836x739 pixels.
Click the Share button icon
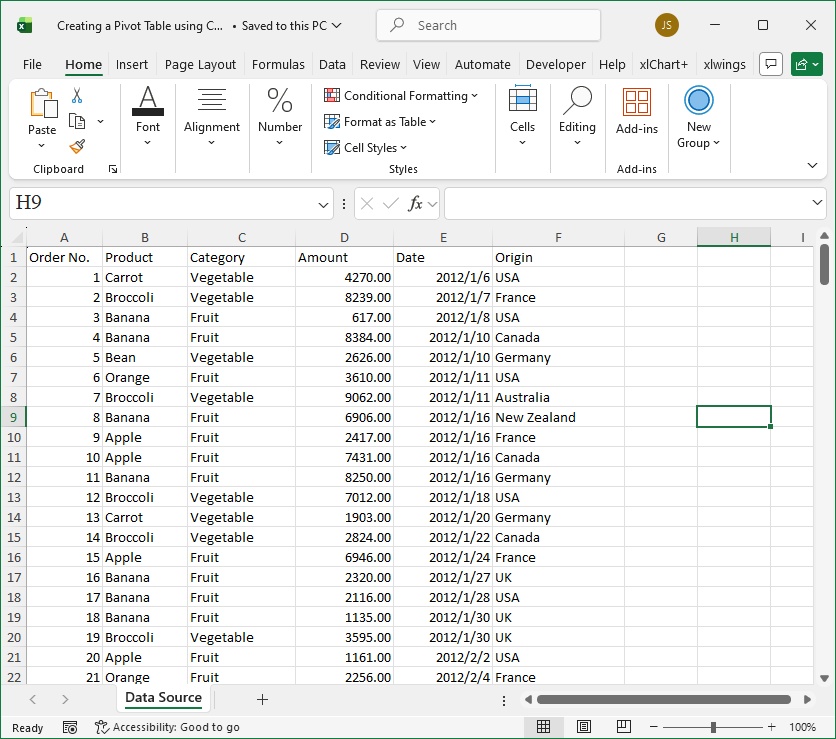(x=807, y=65)
